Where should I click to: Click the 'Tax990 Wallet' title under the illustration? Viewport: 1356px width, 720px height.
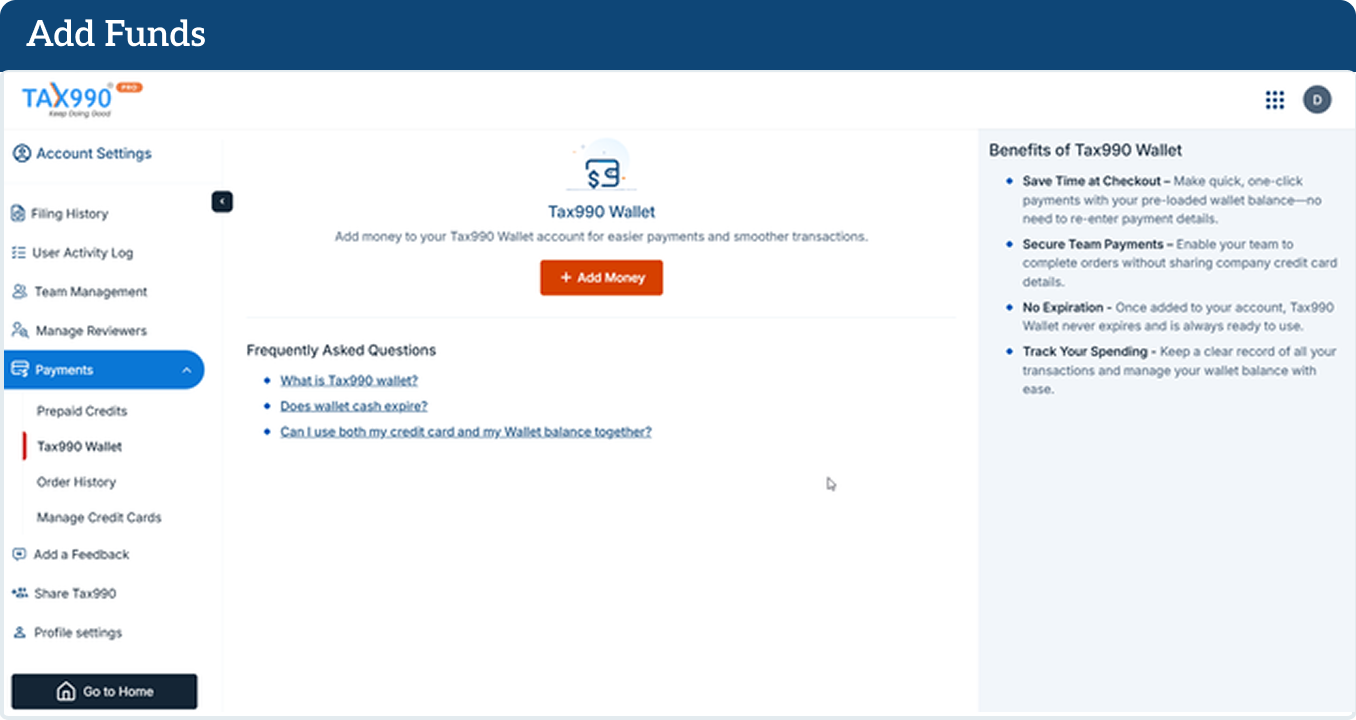coord(602,212)
